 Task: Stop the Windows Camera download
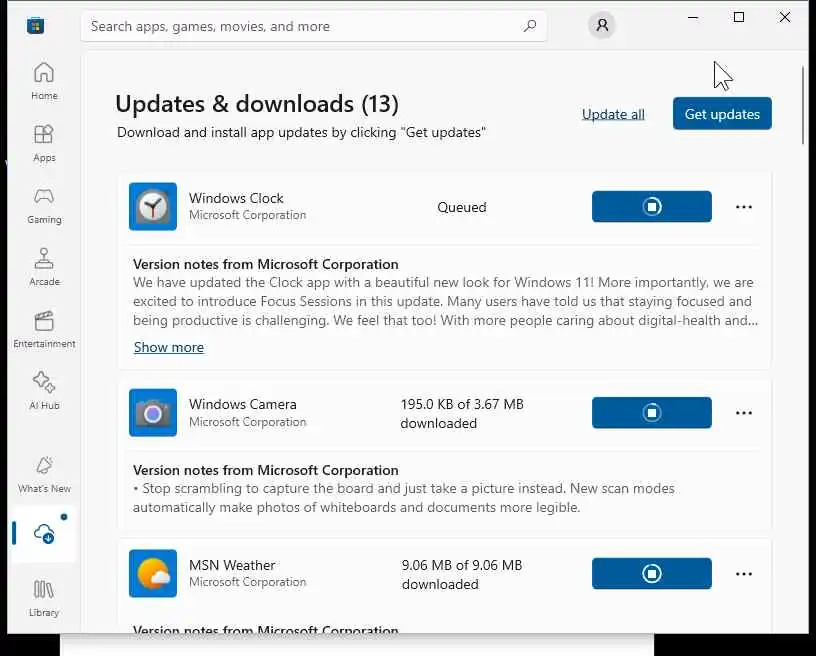click(x=652, y=413)
